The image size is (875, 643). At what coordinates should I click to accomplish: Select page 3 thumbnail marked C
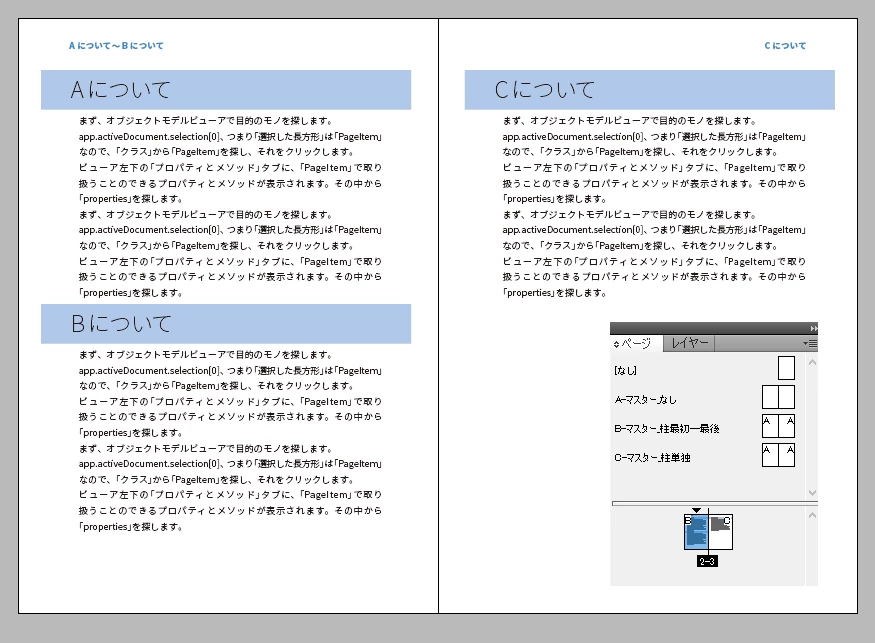[x=720, y=532]
